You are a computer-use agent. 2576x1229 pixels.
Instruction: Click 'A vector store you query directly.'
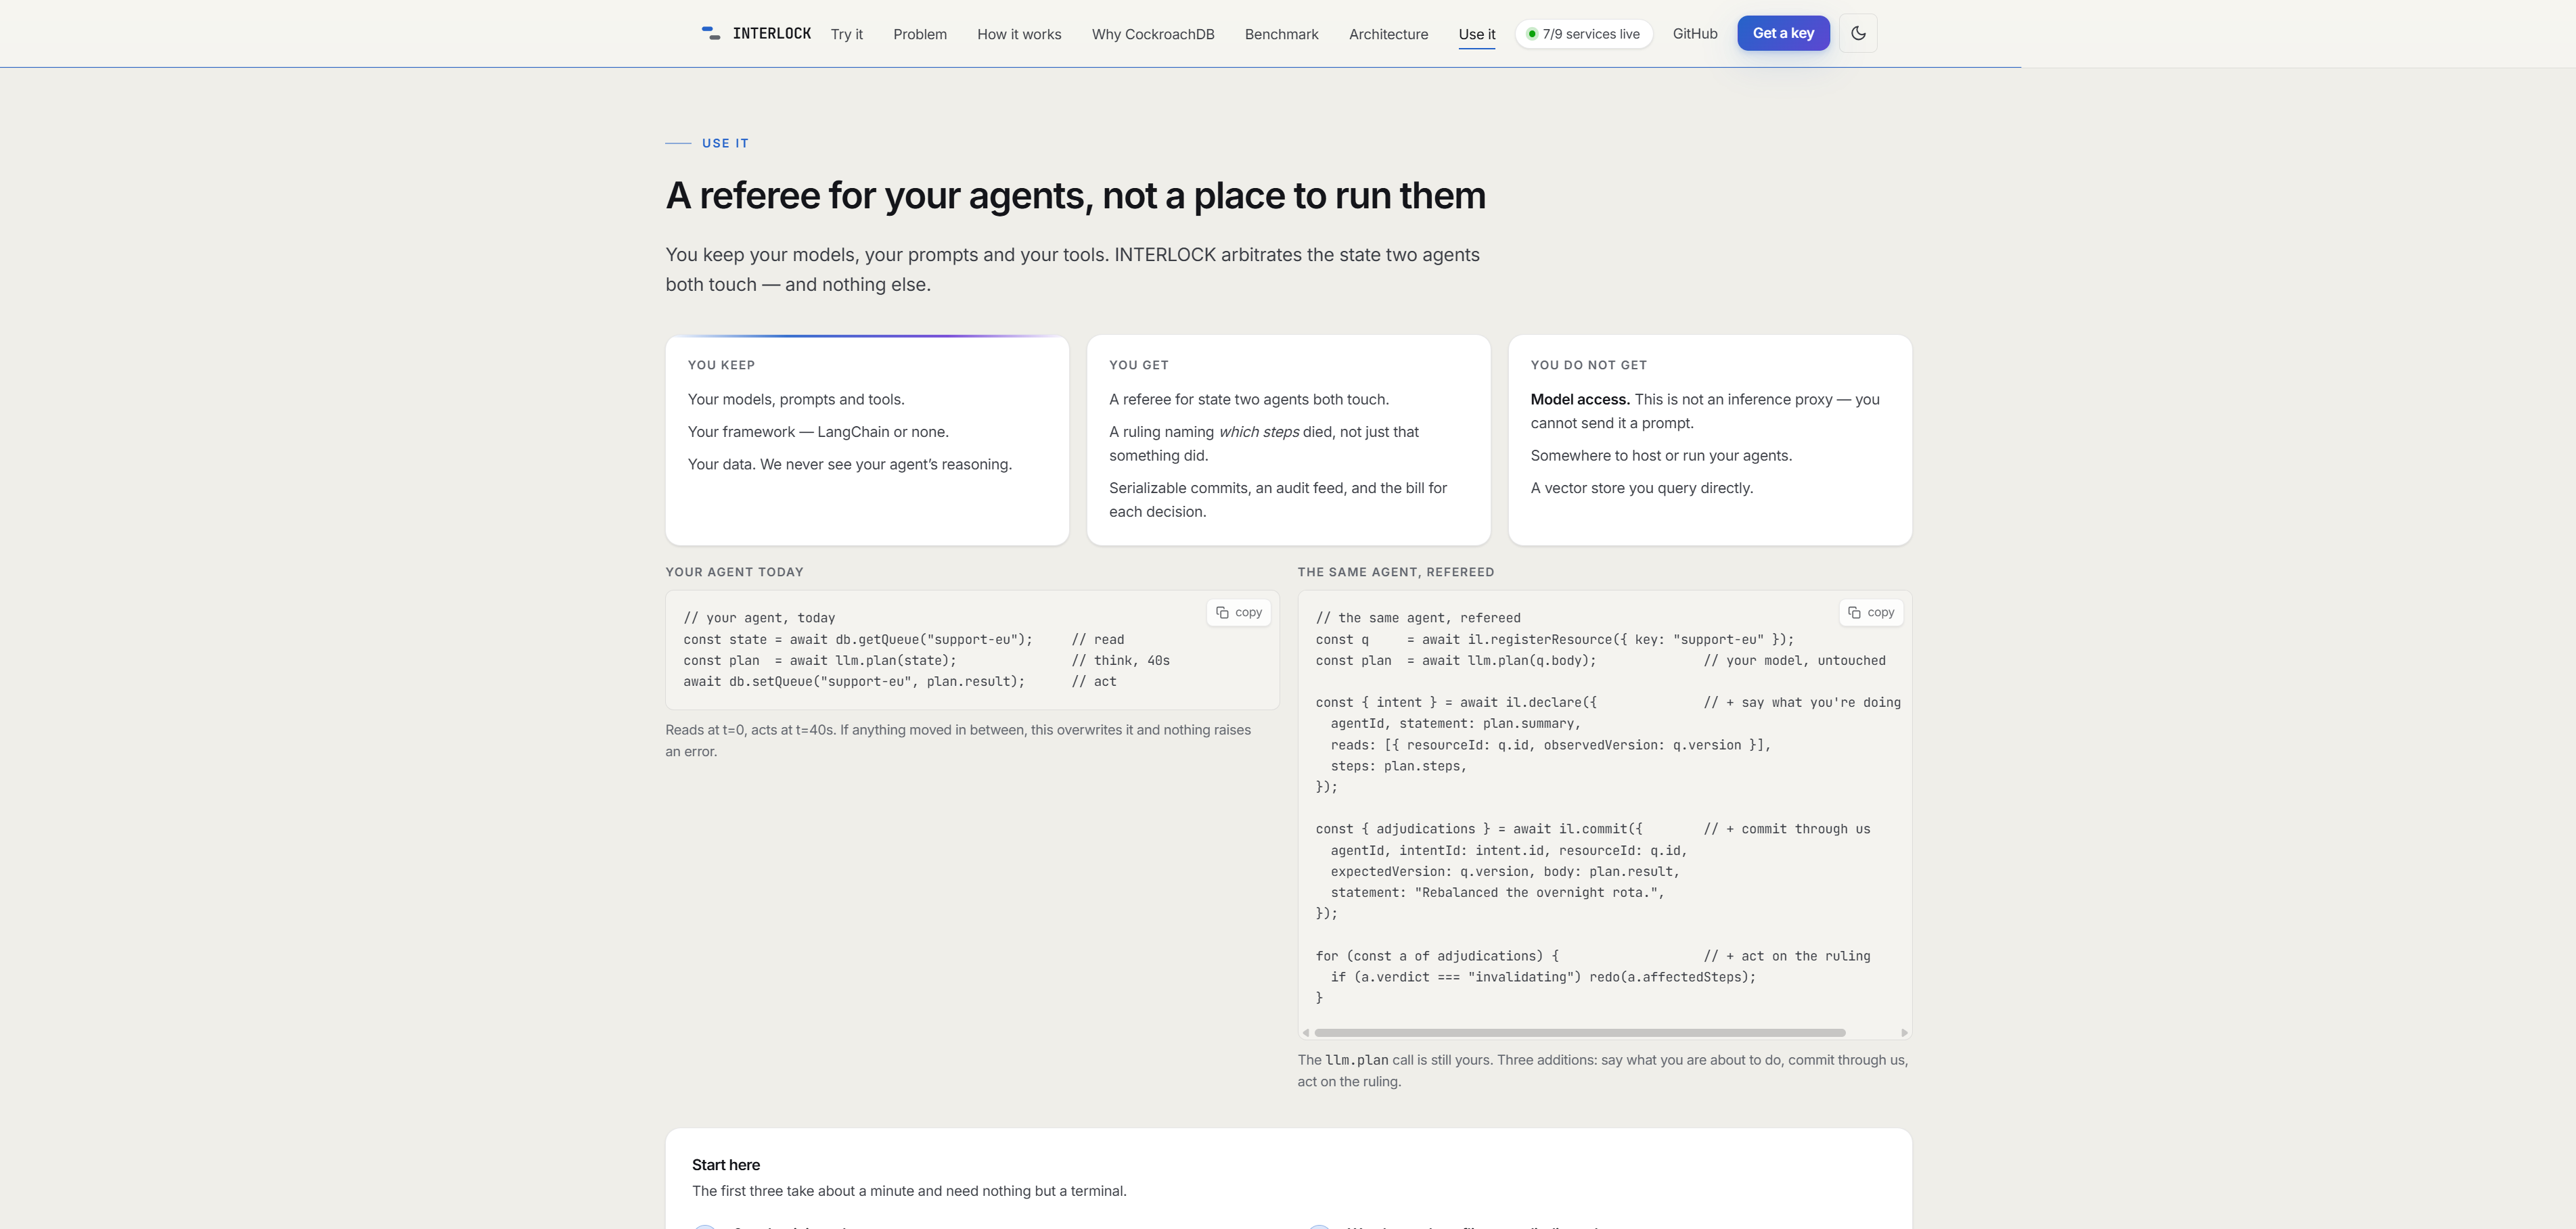click(x=1641, y=488)
